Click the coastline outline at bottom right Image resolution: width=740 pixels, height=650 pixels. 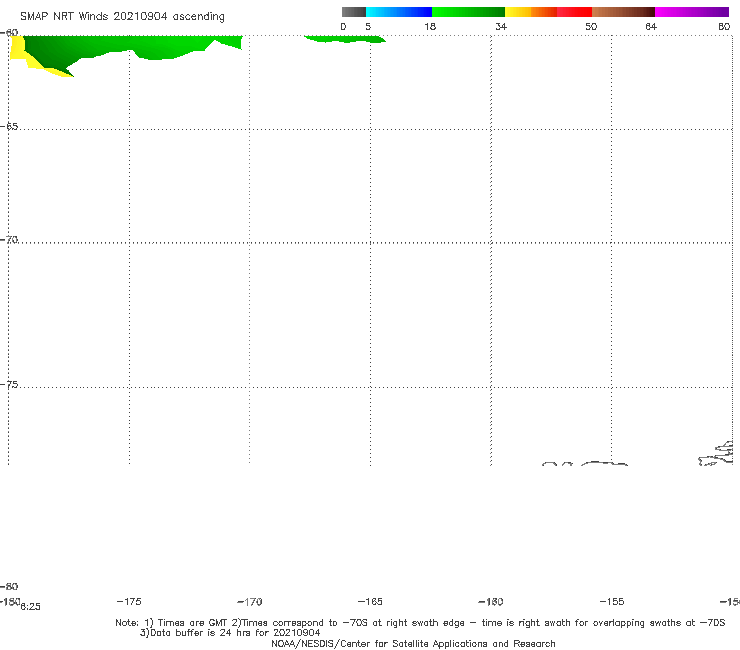(716, 454)
